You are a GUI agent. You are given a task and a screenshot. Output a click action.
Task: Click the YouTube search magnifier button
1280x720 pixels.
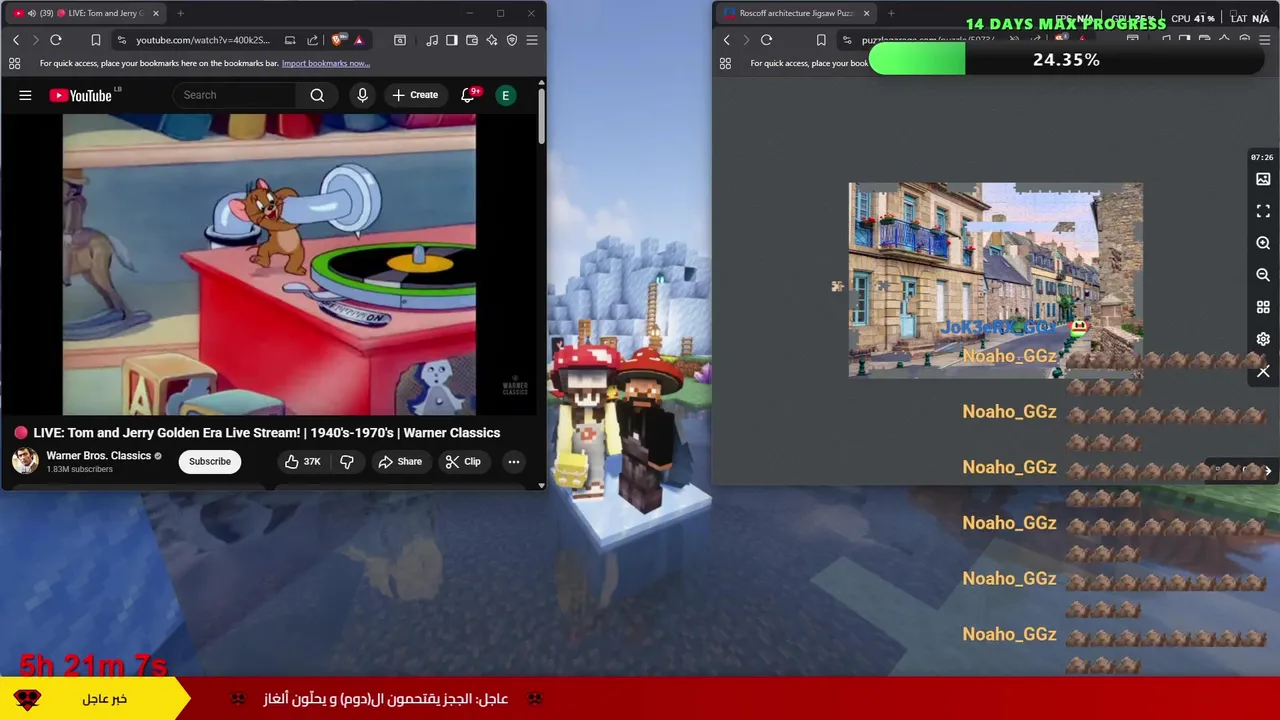coord(317,95)
